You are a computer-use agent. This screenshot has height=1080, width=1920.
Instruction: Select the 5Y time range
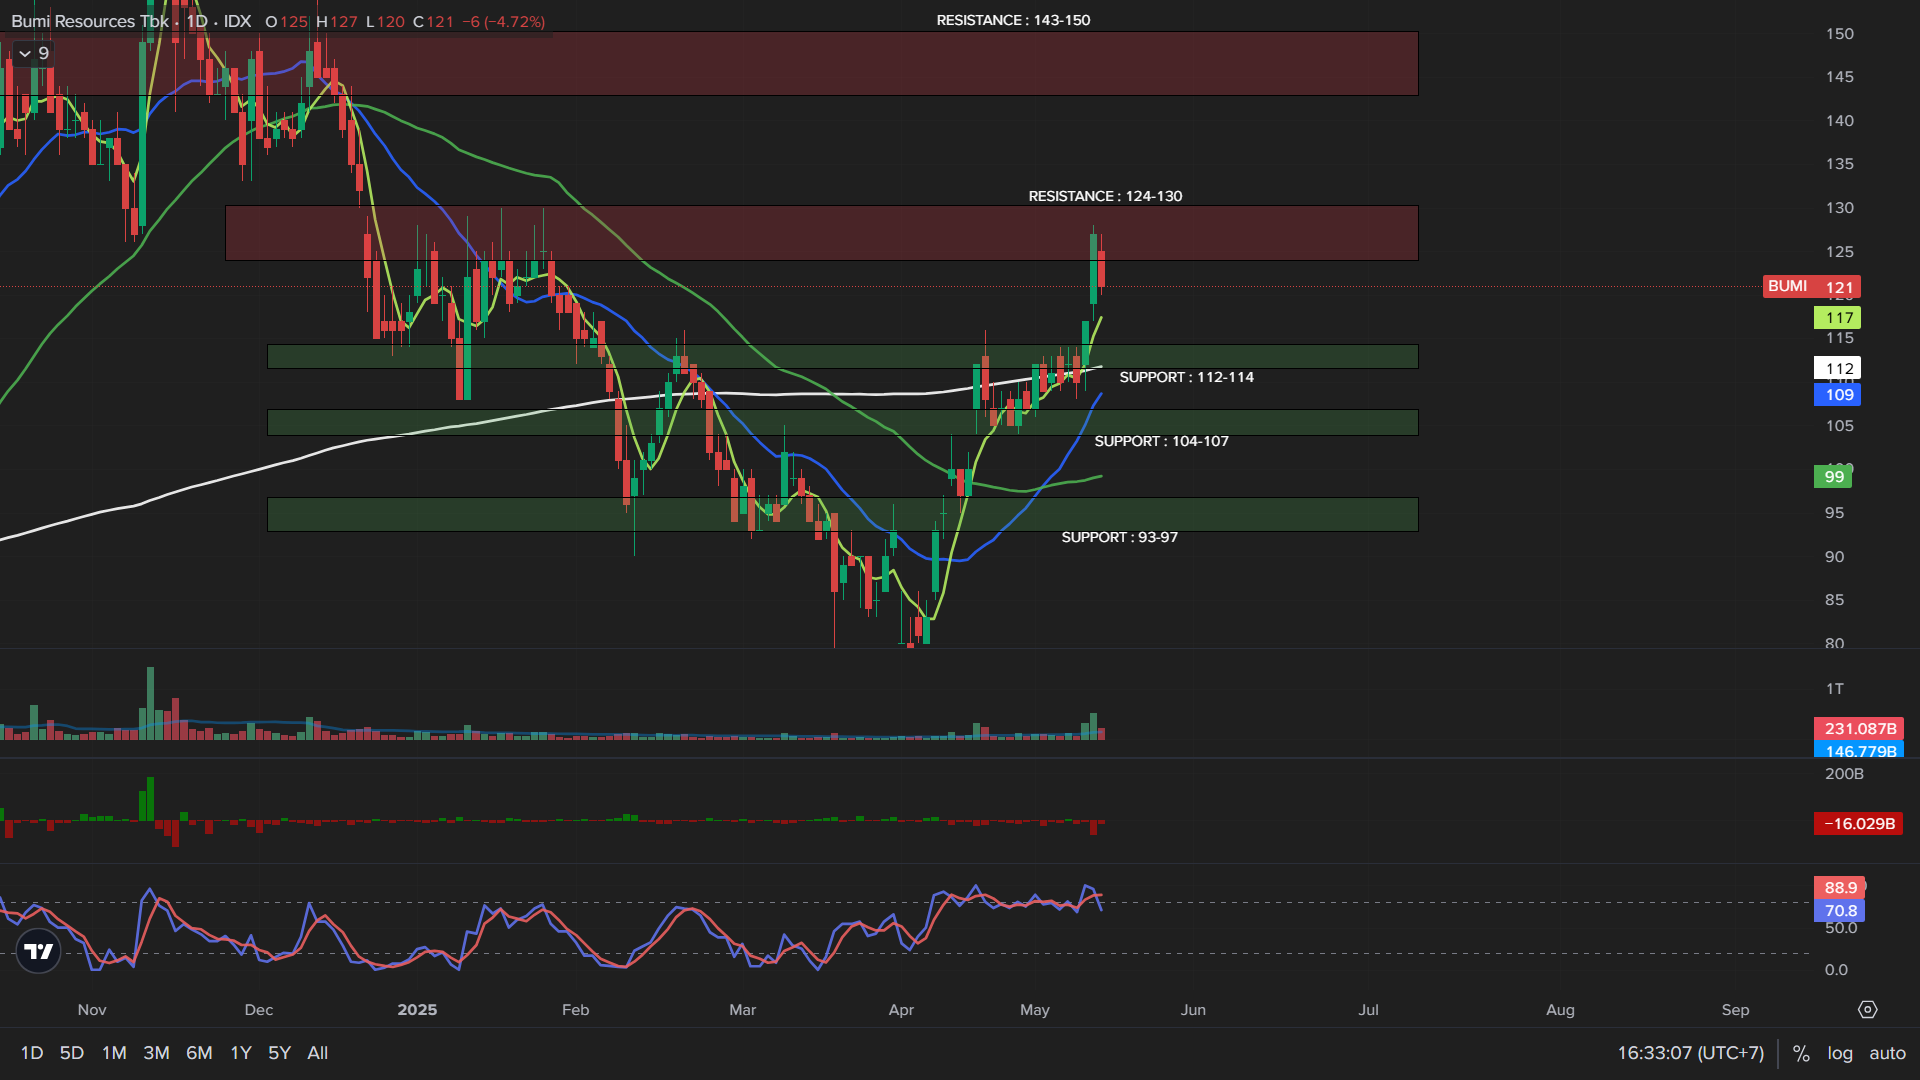tap(279, 1053)
